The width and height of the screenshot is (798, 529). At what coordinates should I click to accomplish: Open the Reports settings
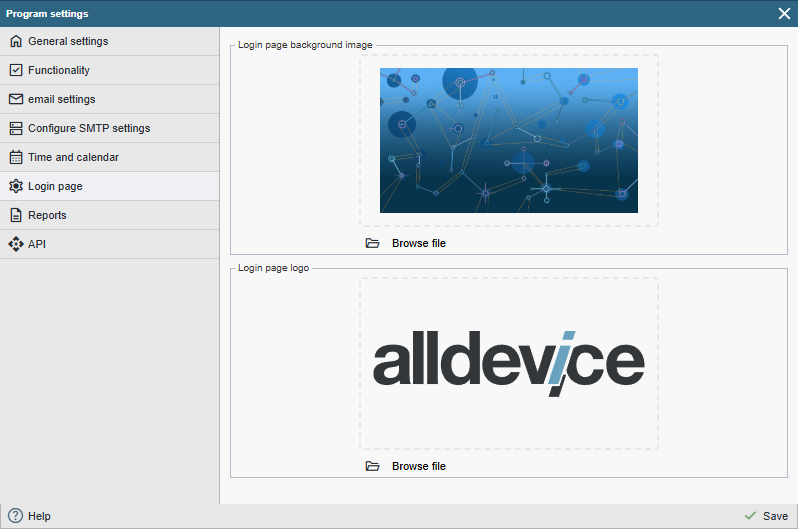pyautogui.click(x=109, y=215)
